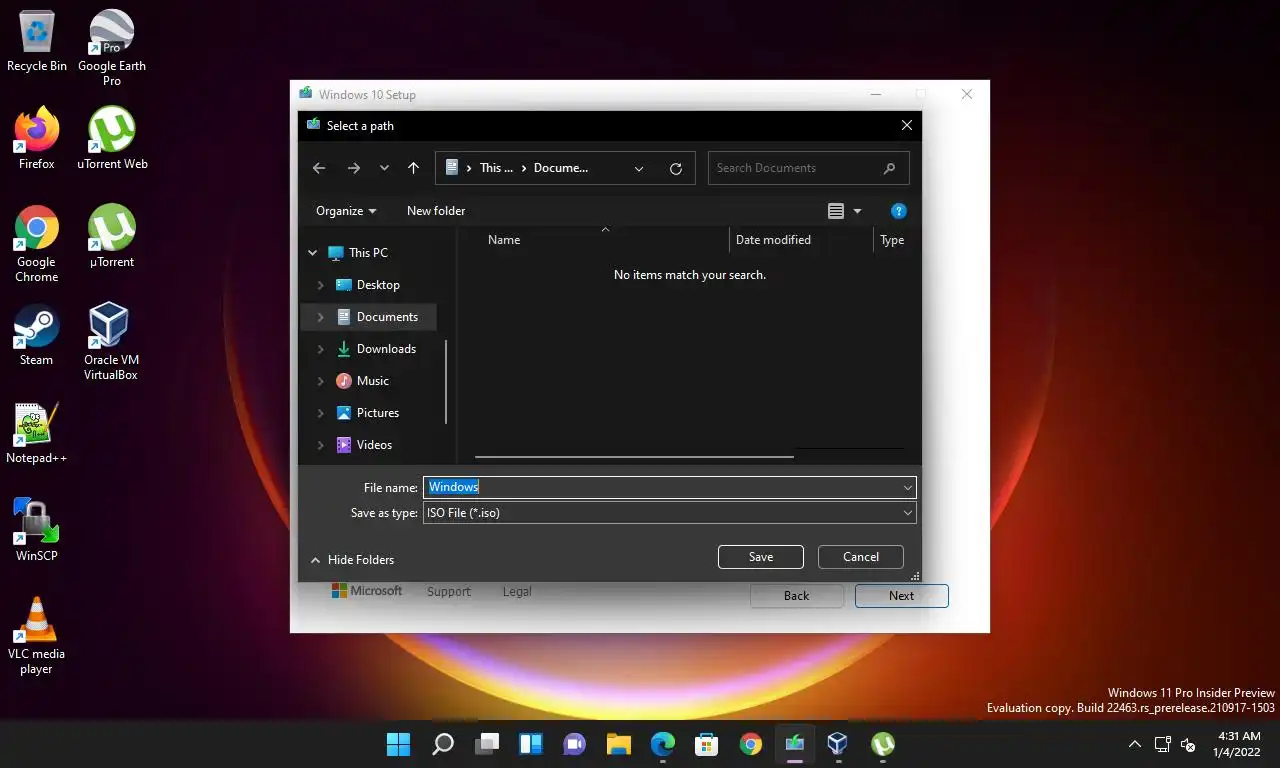Expand the Downloads tree node
Image resolution: width=1280 pixels, height=768 pixels.
tap(320, 349)
